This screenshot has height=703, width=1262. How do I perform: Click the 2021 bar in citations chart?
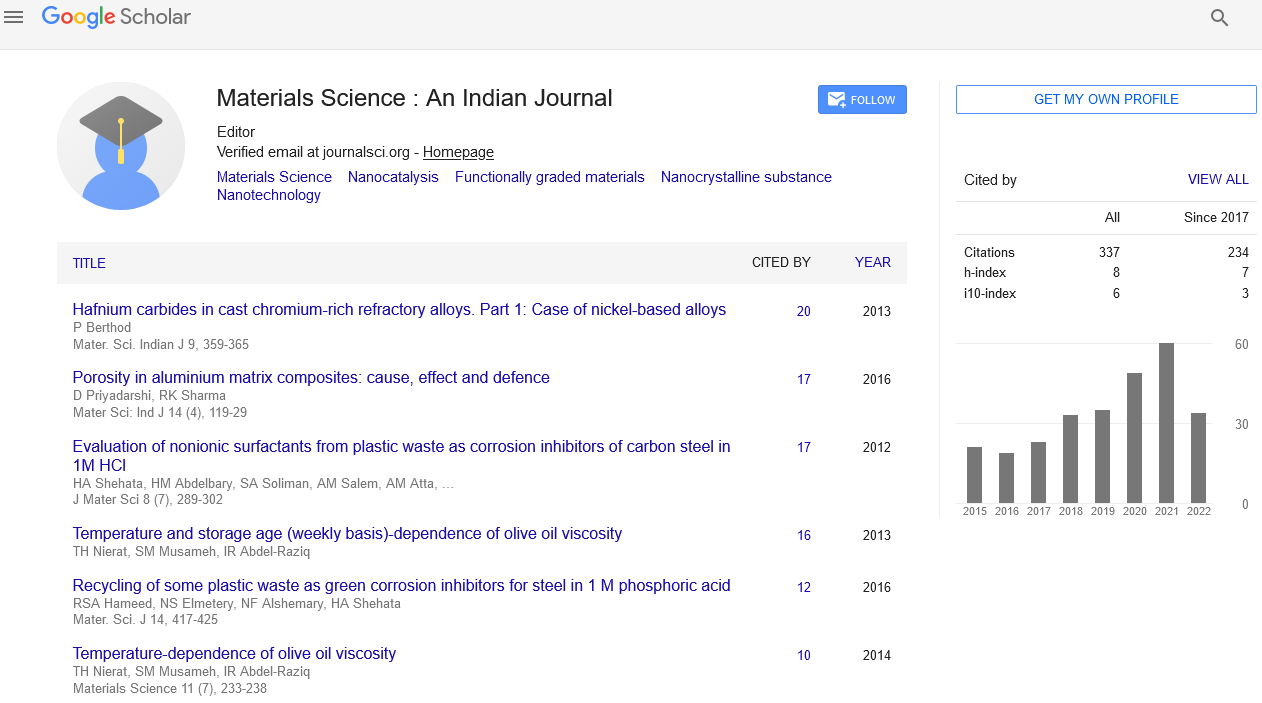click(1166, 423)
